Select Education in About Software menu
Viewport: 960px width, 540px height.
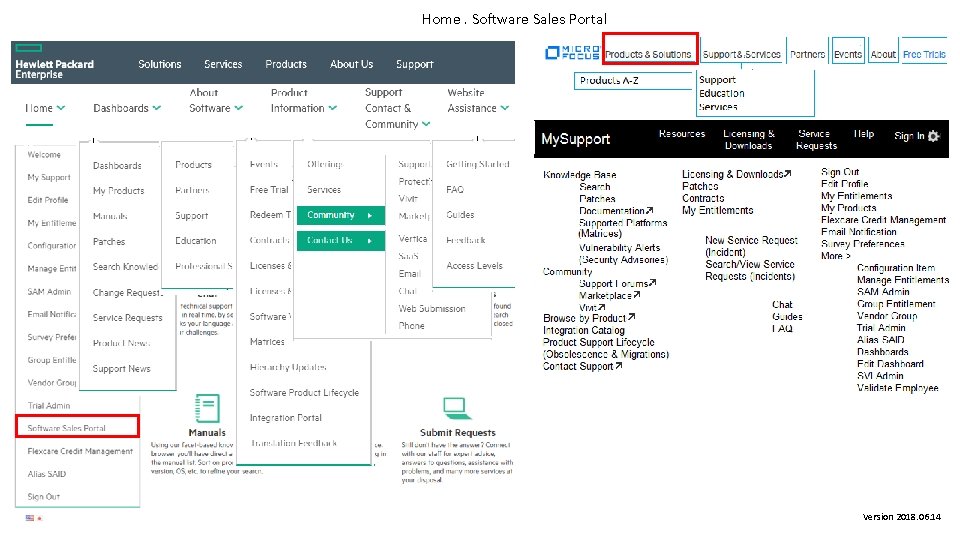pyautogui.click(x=195, y=241)
